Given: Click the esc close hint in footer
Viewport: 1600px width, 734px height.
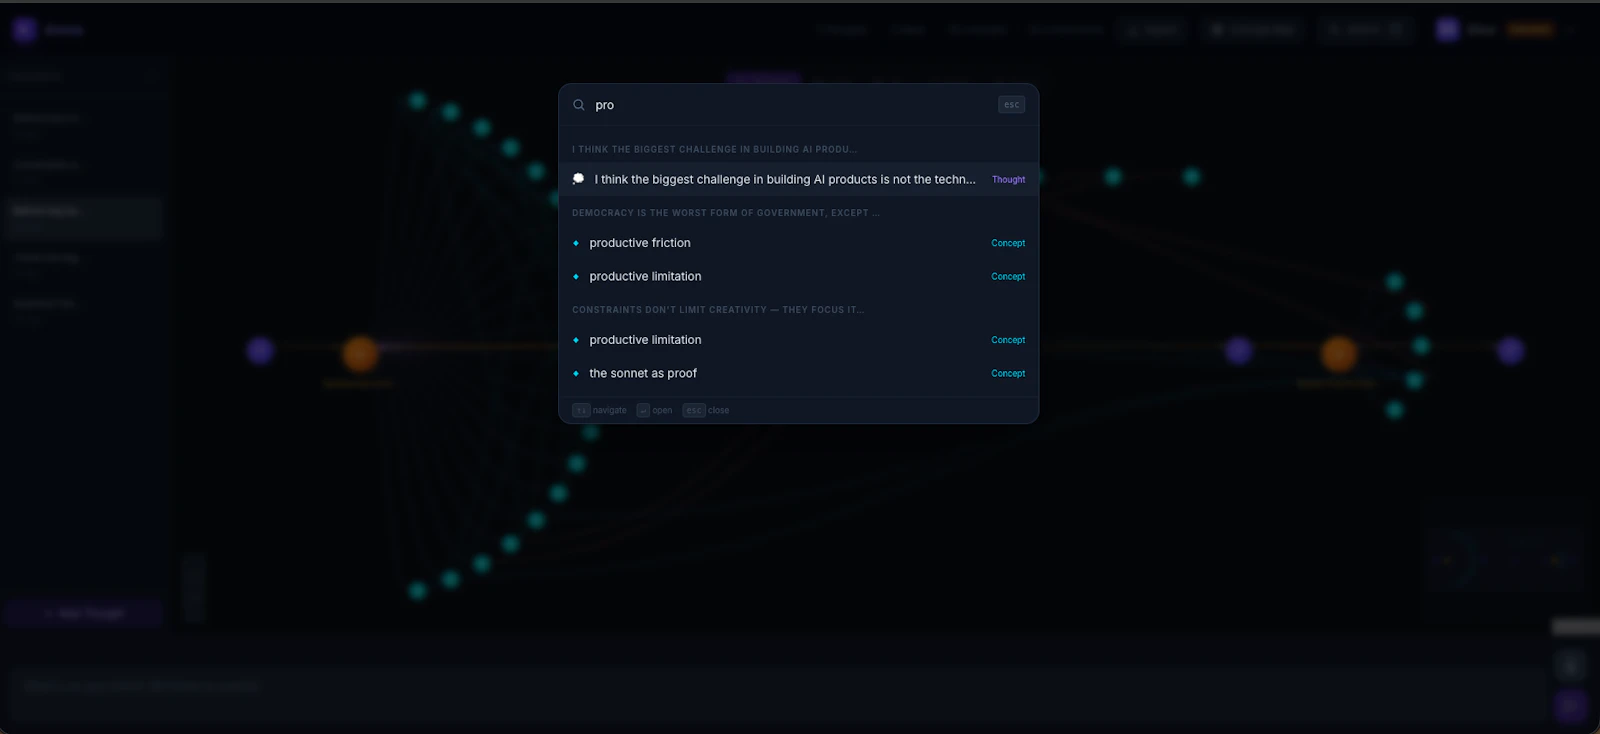Looking at the screenshot, I should coord(706,411).
